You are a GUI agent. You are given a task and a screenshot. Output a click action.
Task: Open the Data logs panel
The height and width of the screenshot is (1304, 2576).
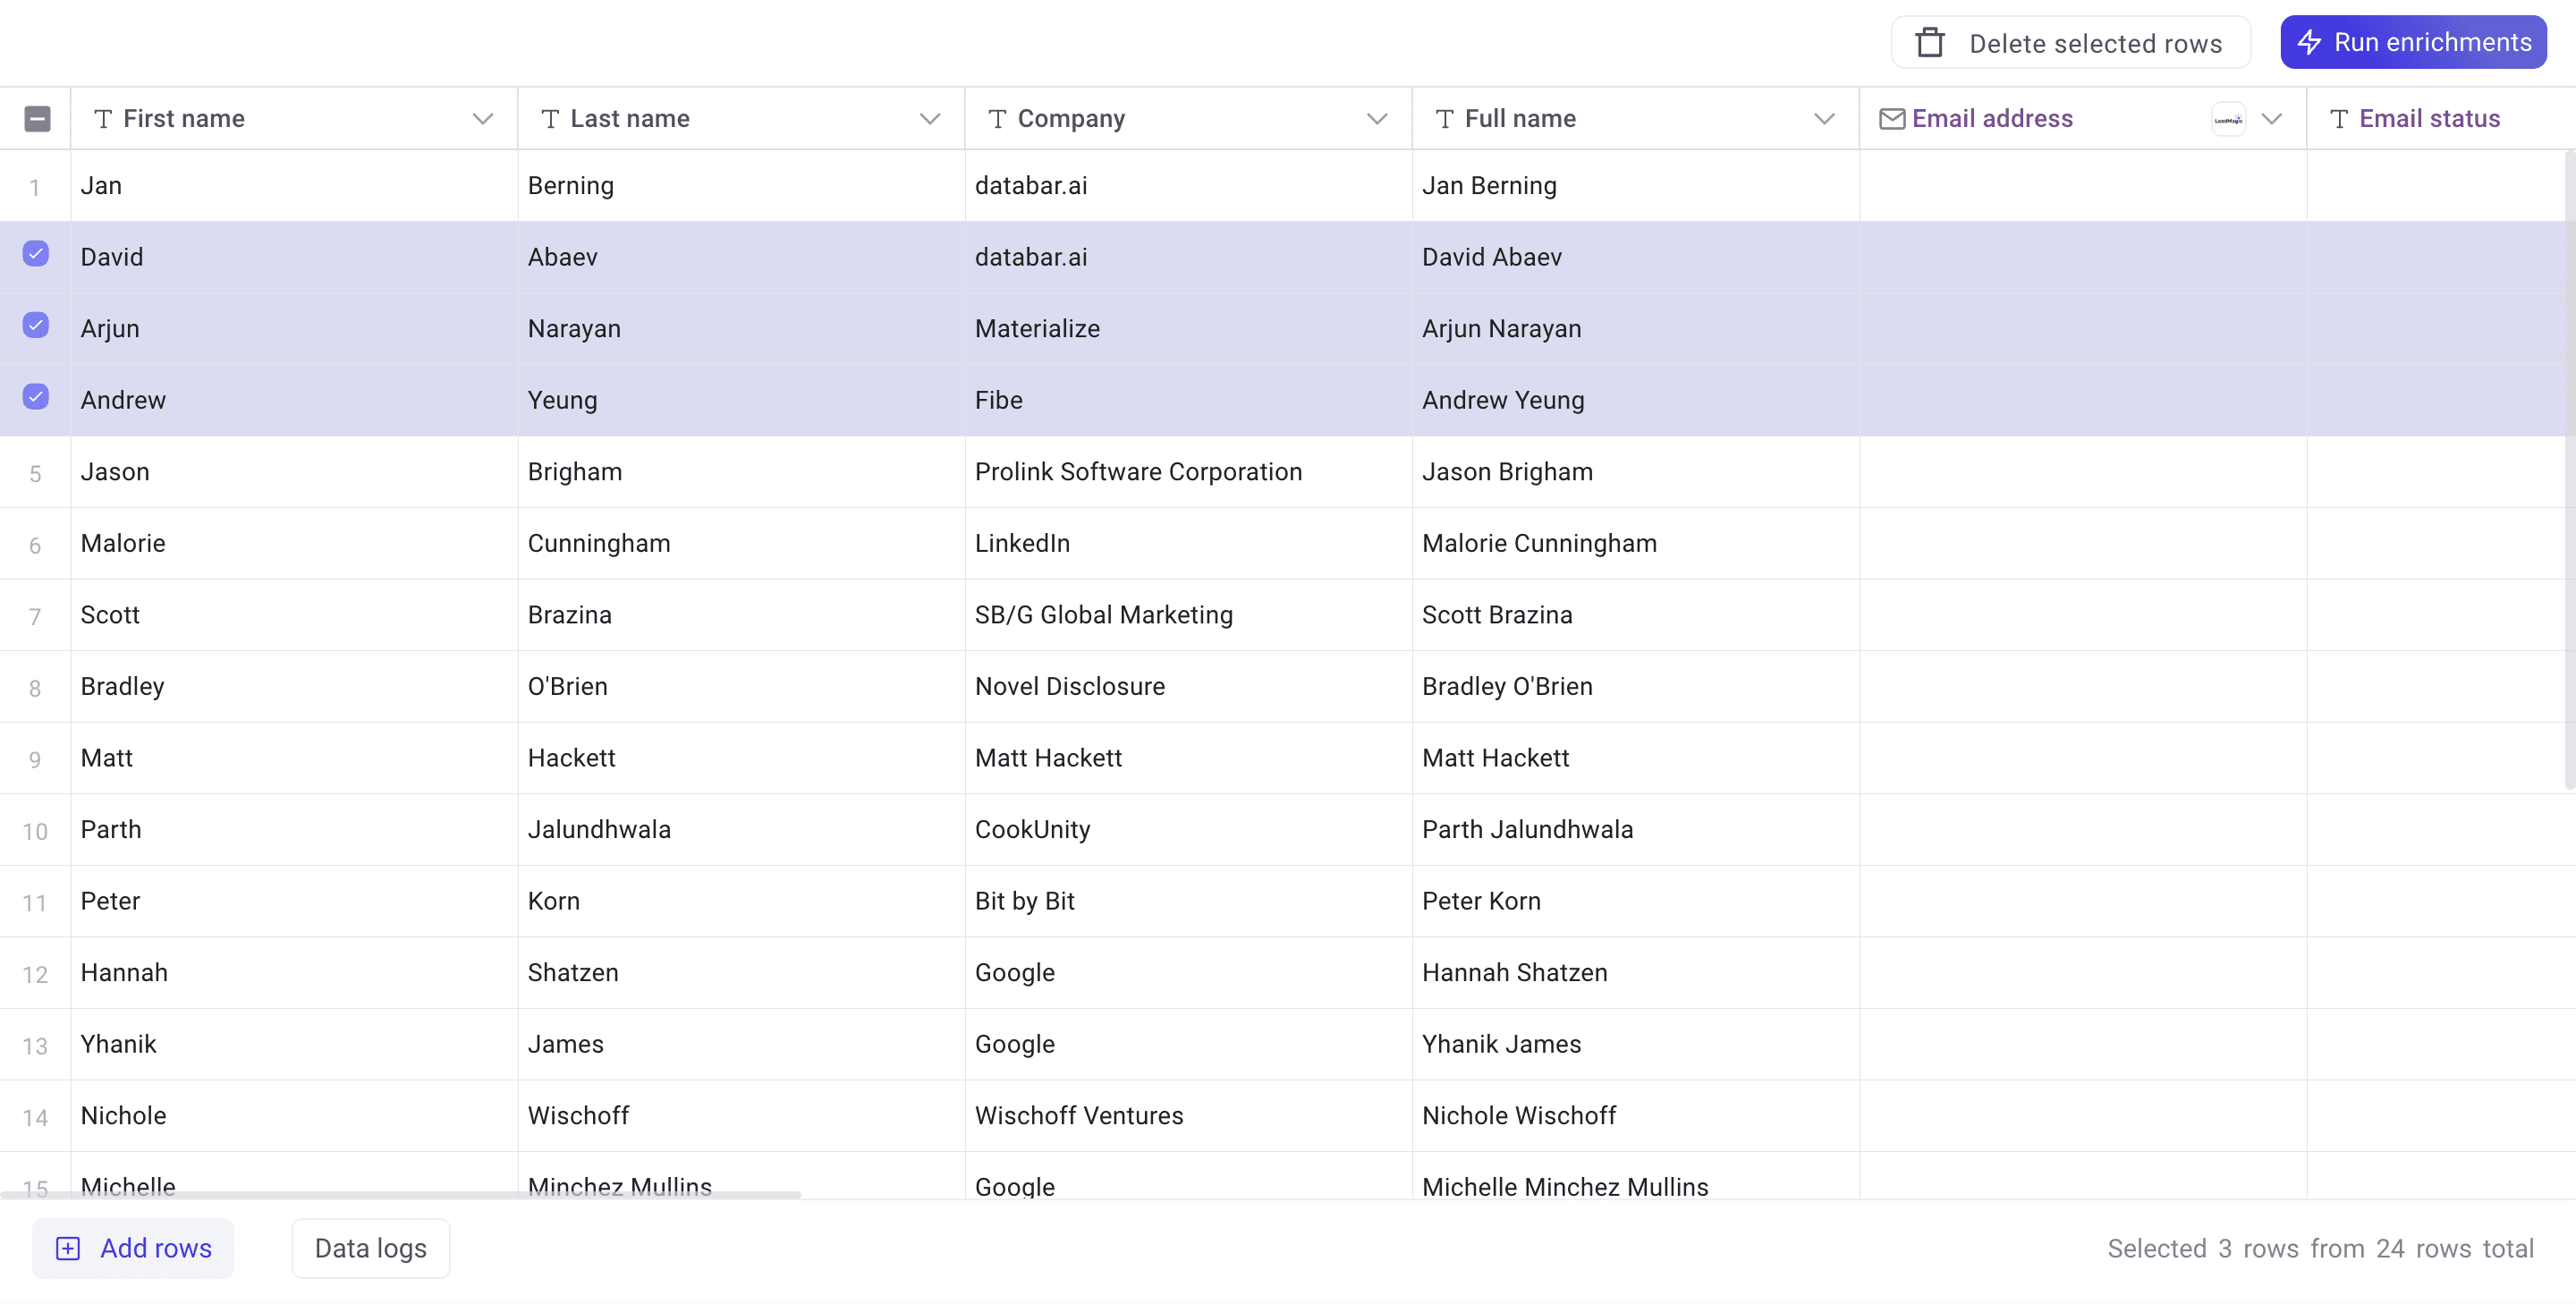coord(370,1248)
